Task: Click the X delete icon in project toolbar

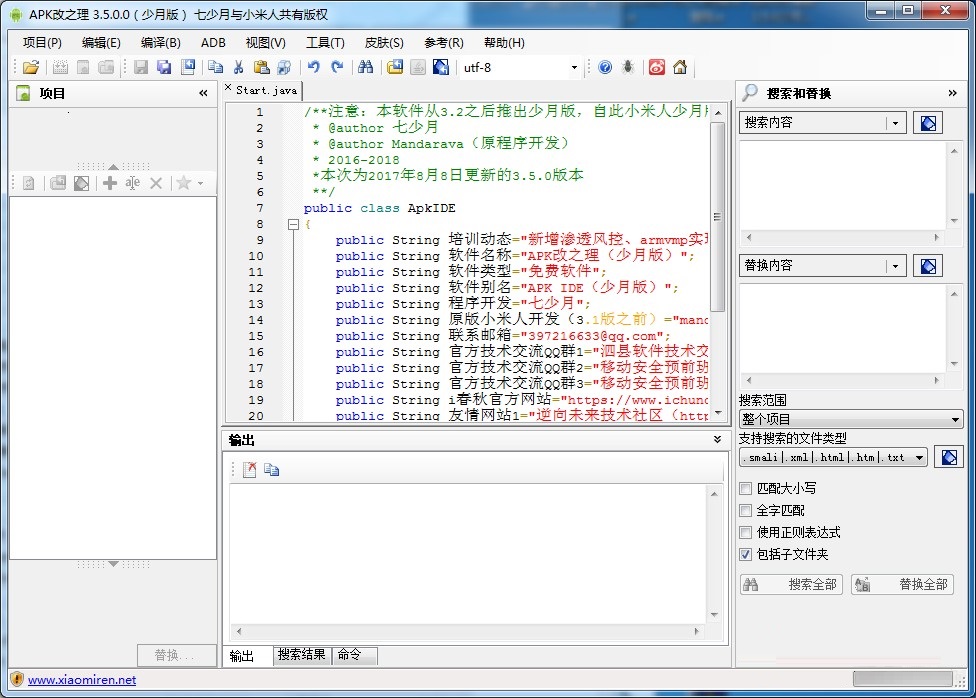Action: click(x=156, y=183)
